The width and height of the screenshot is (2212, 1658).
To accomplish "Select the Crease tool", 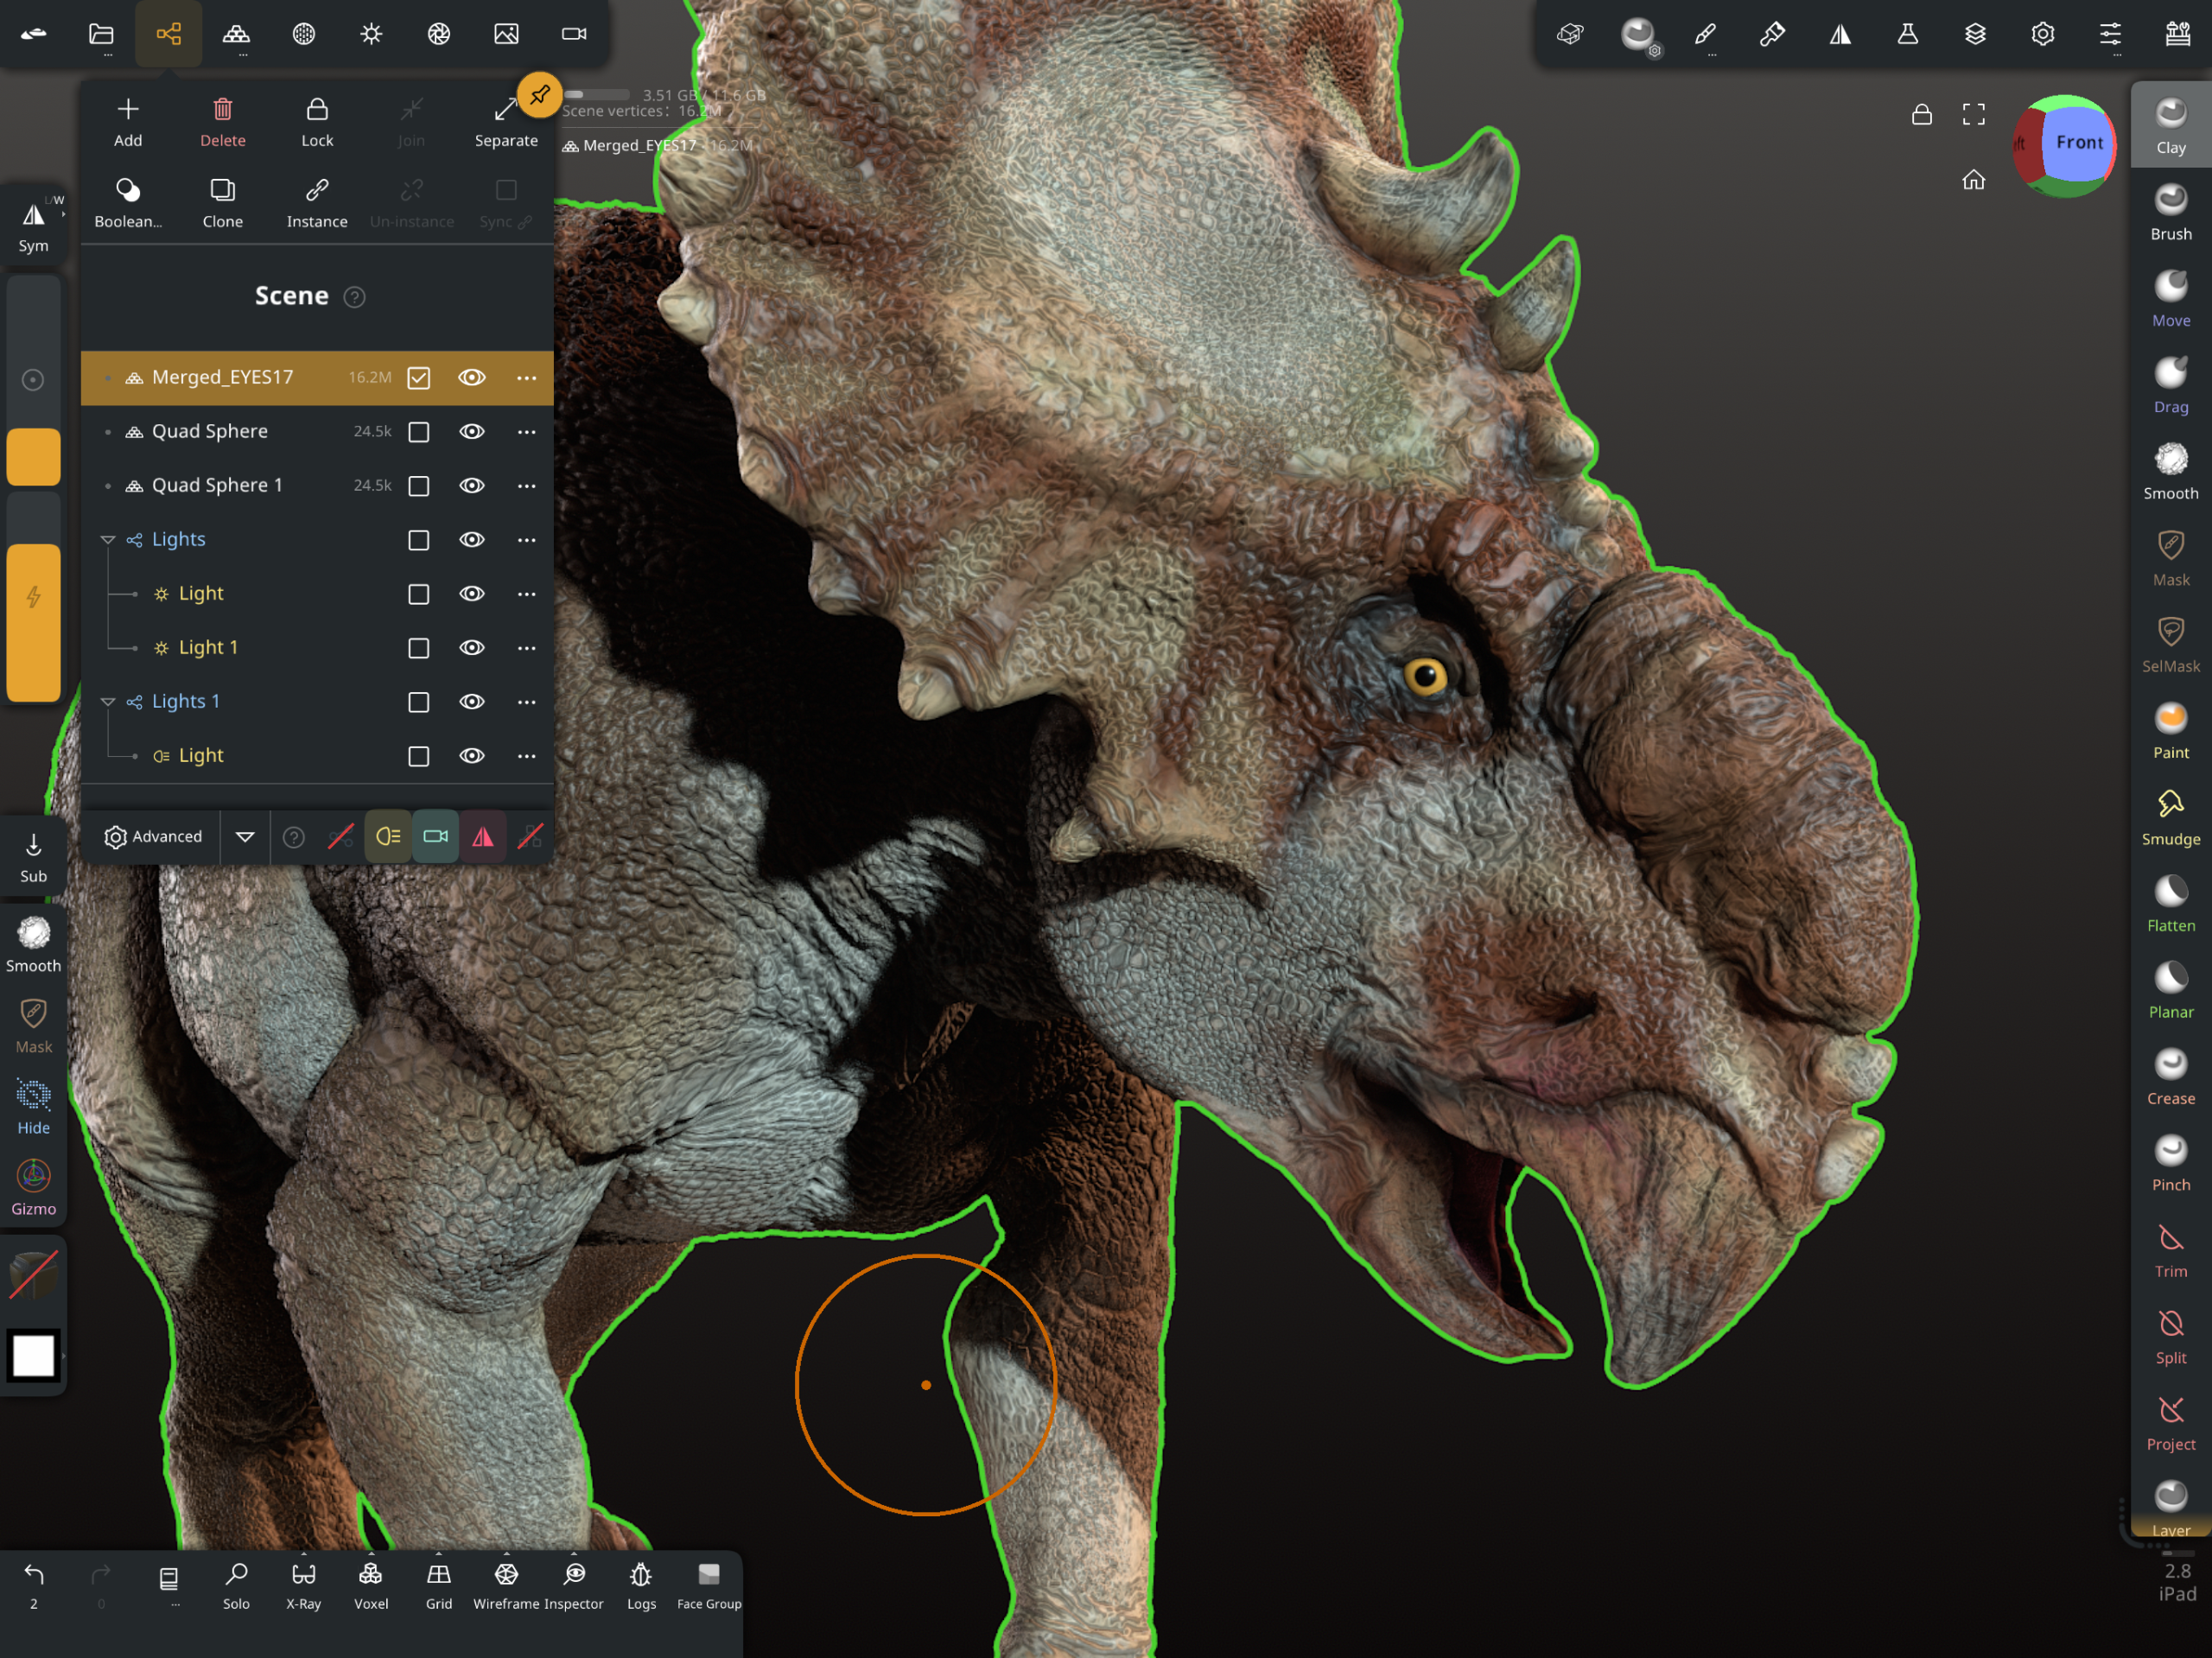I will [2170, 1077].
